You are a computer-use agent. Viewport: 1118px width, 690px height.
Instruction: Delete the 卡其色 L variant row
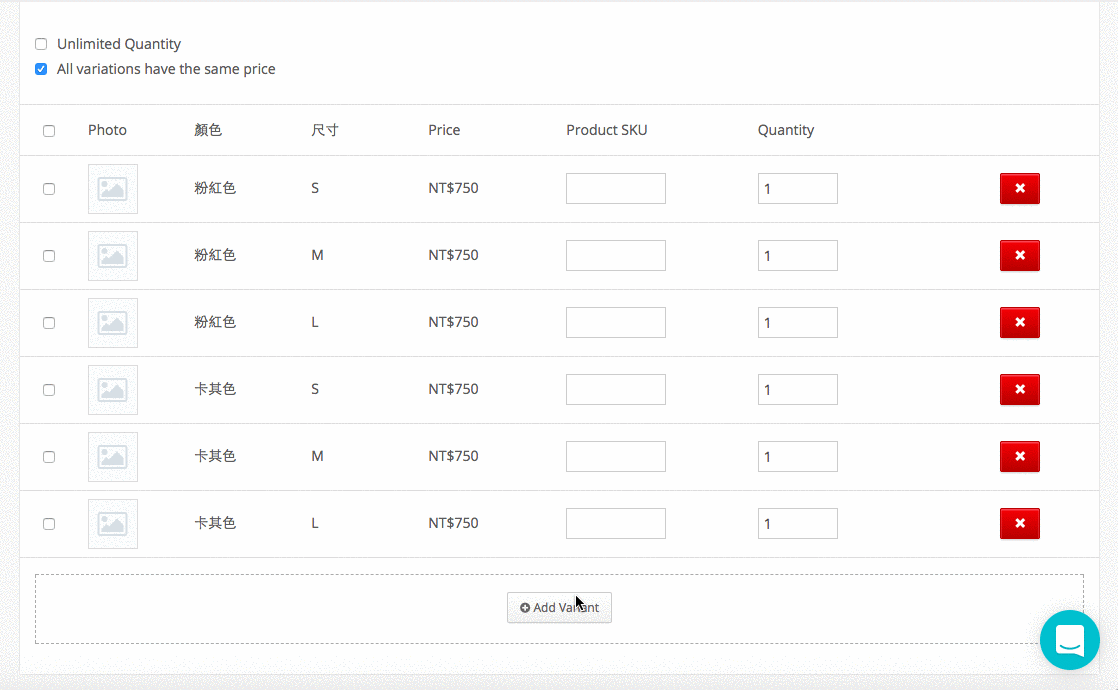pos(1020,523)
